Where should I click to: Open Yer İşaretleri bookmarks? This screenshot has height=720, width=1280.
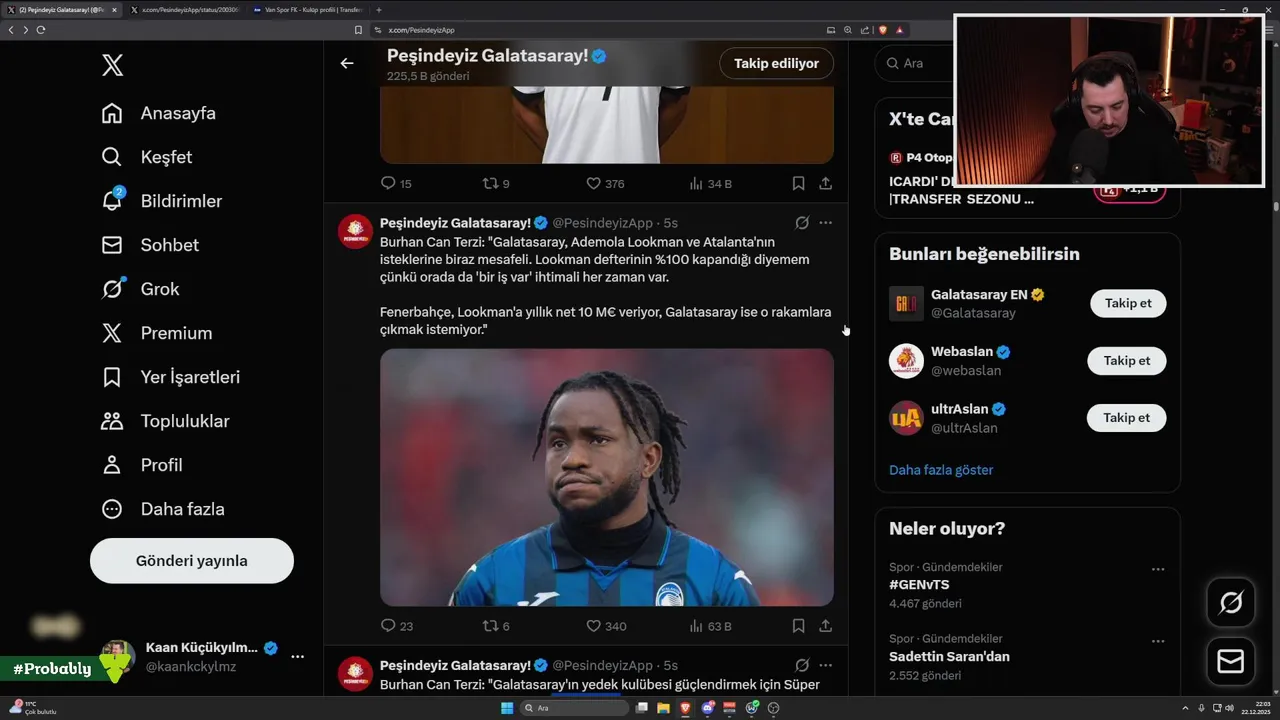[x=171, y=377]
